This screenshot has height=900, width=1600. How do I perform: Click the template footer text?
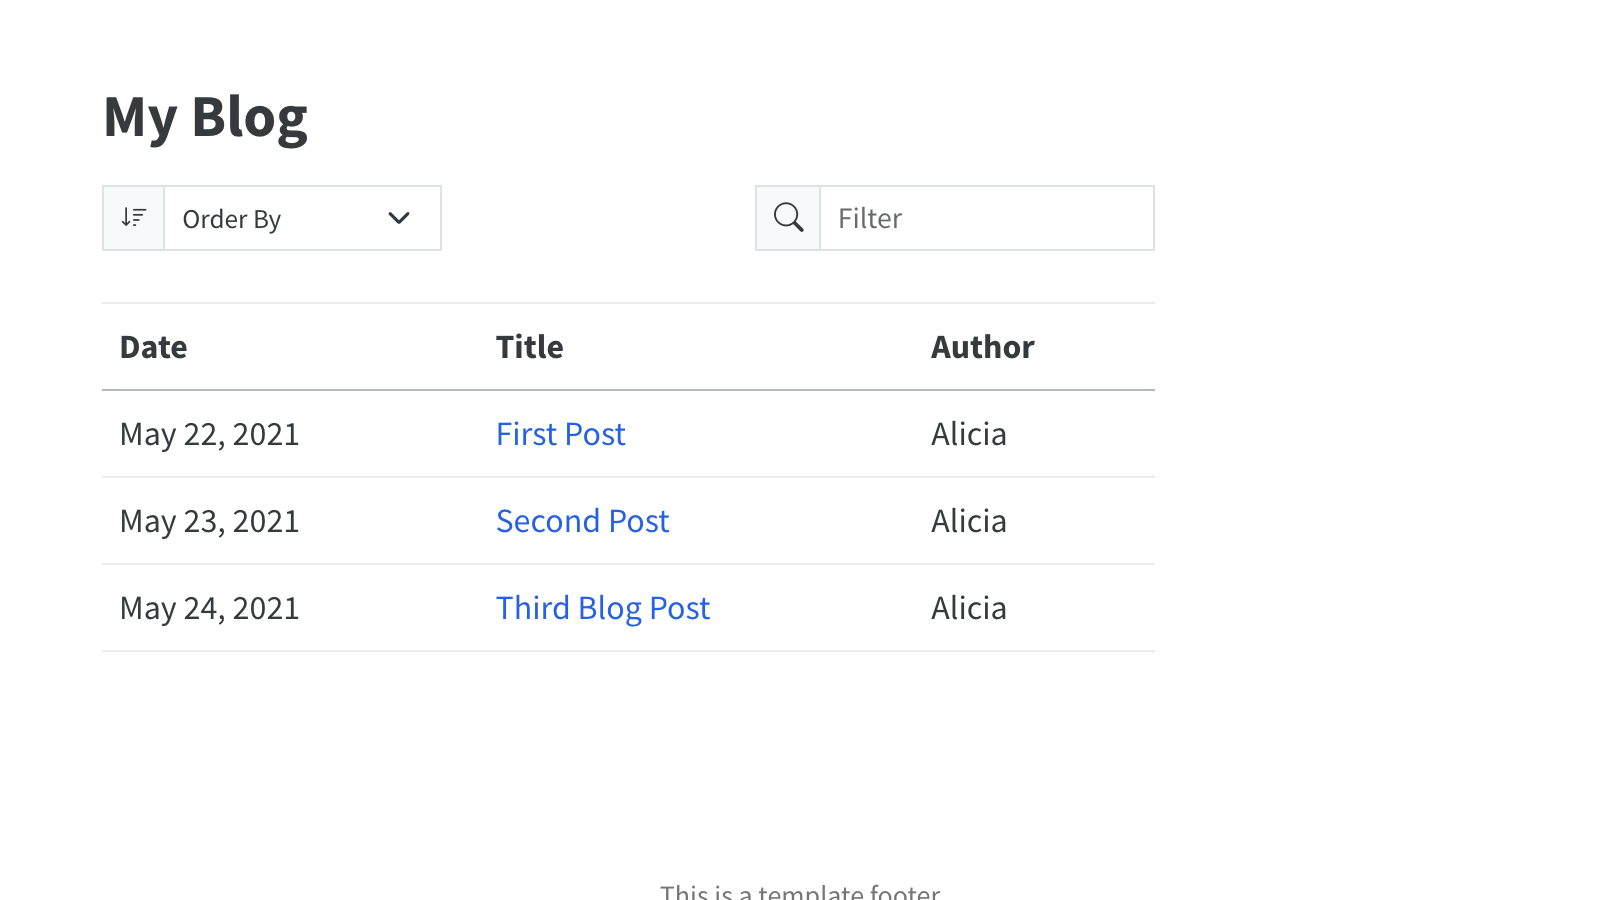(x=800, y=891)
